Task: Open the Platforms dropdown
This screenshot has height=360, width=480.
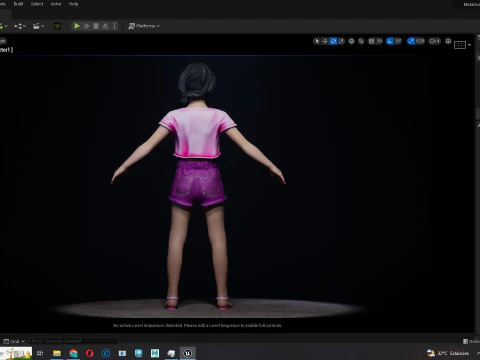Action: (144, 26)
